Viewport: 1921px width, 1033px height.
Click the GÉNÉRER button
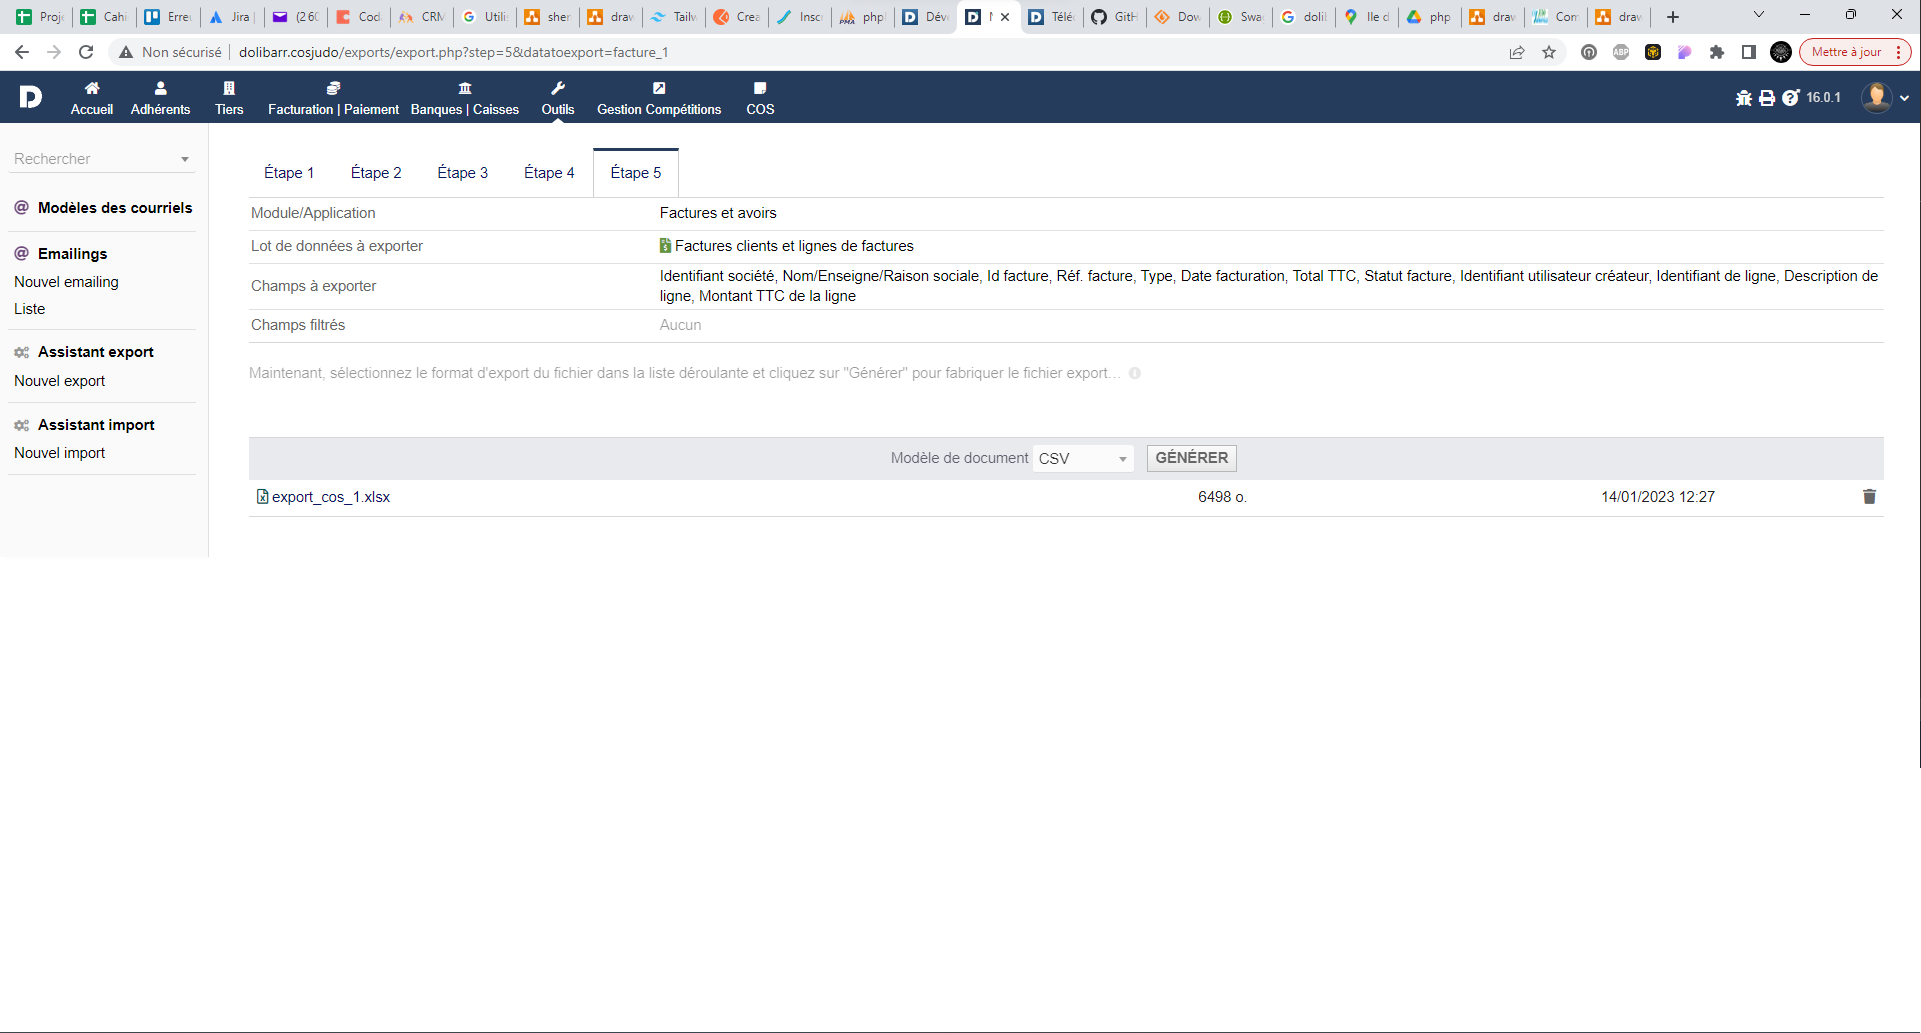(1192, 458)
